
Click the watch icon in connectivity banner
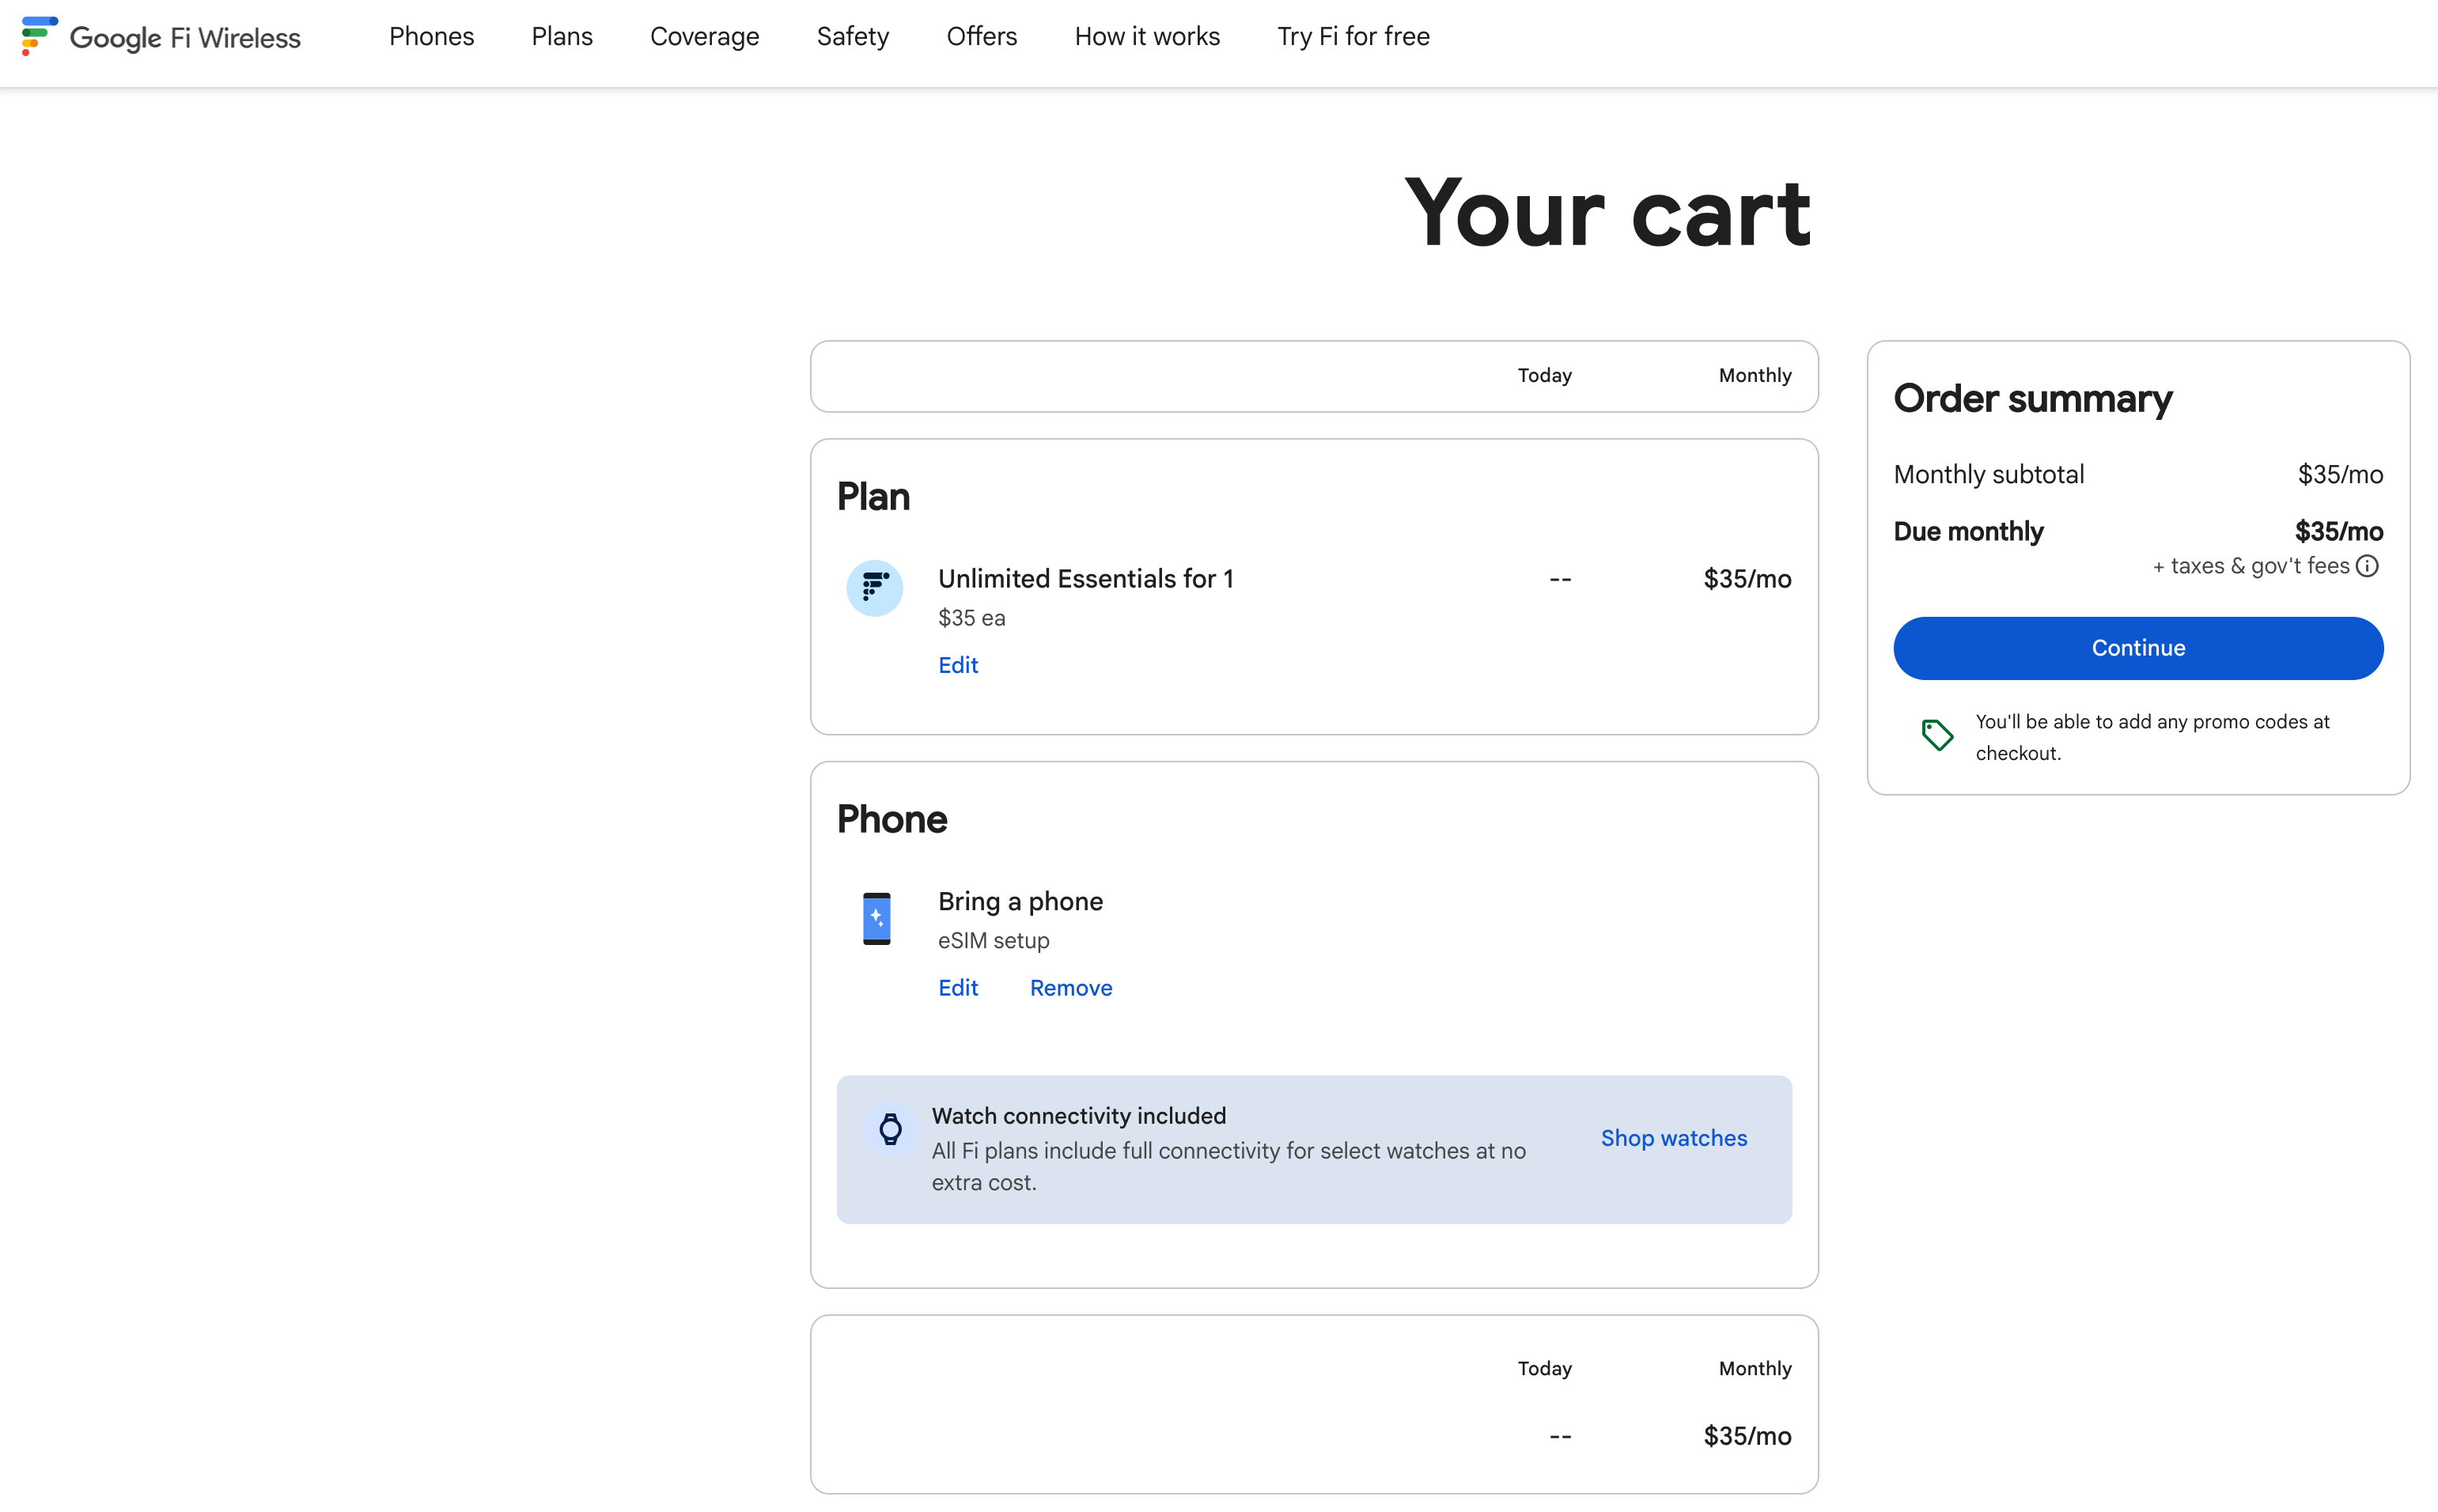890,1130
